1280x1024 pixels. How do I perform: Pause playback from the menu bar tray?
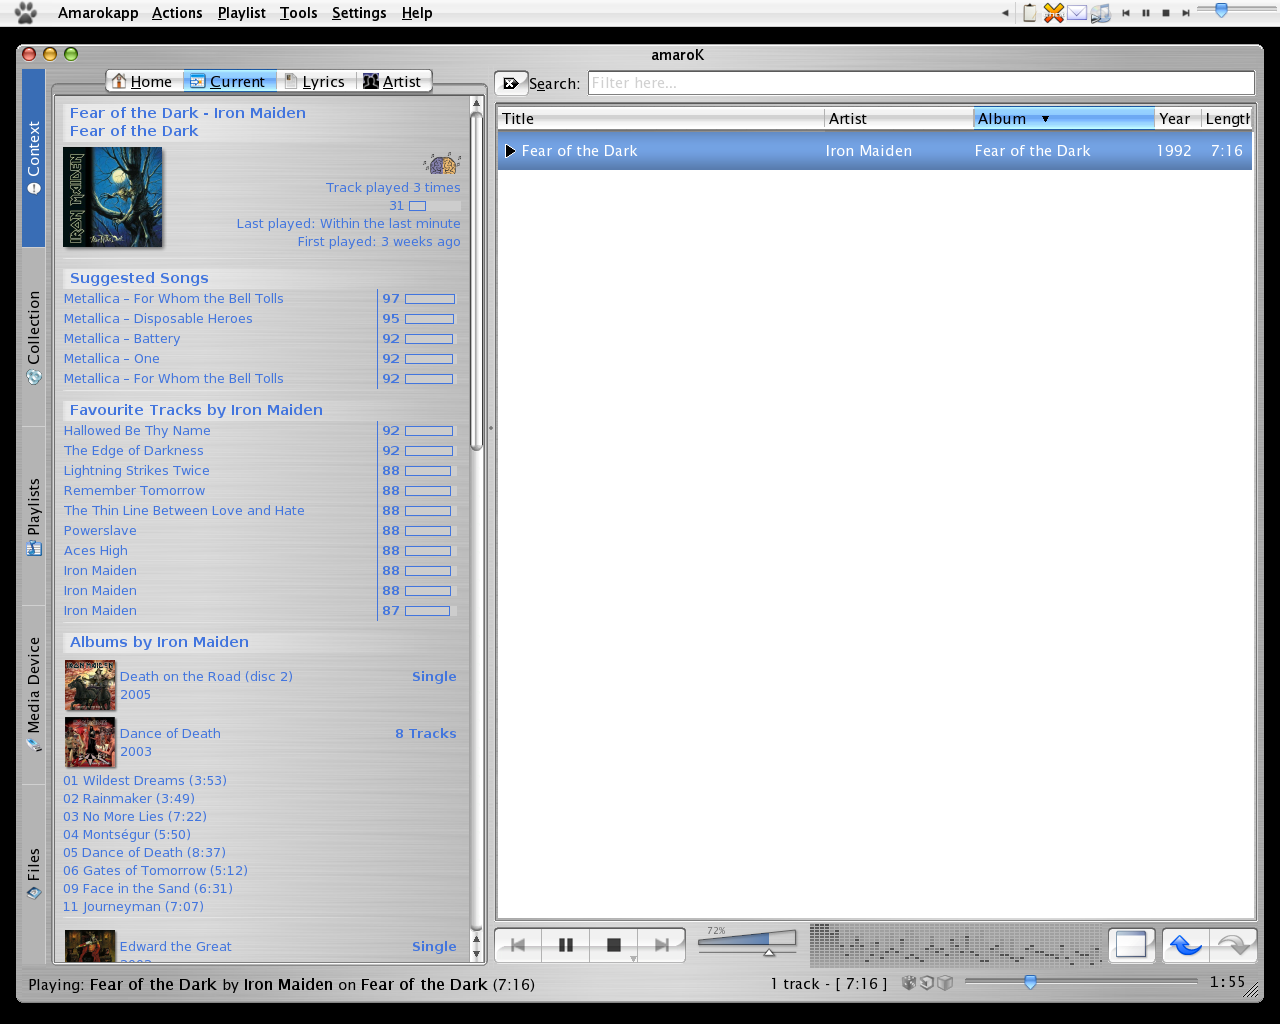(x=1146, y=13)
